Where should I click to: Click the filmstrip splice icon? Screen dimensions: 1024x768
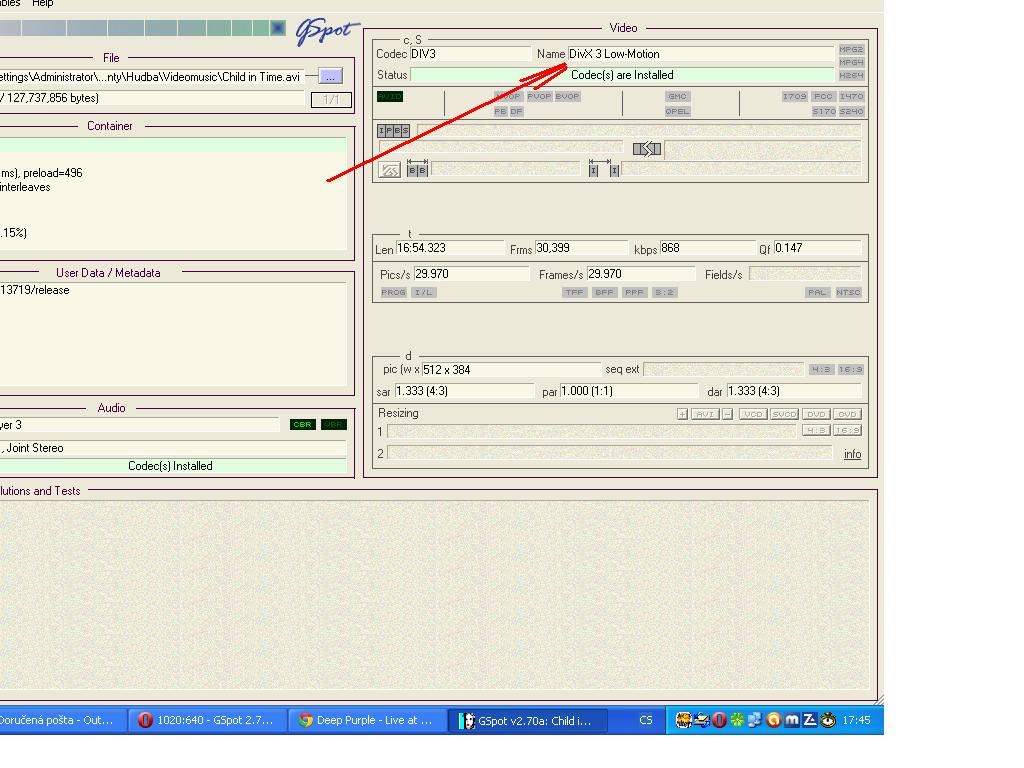click(x=647, y=149)
